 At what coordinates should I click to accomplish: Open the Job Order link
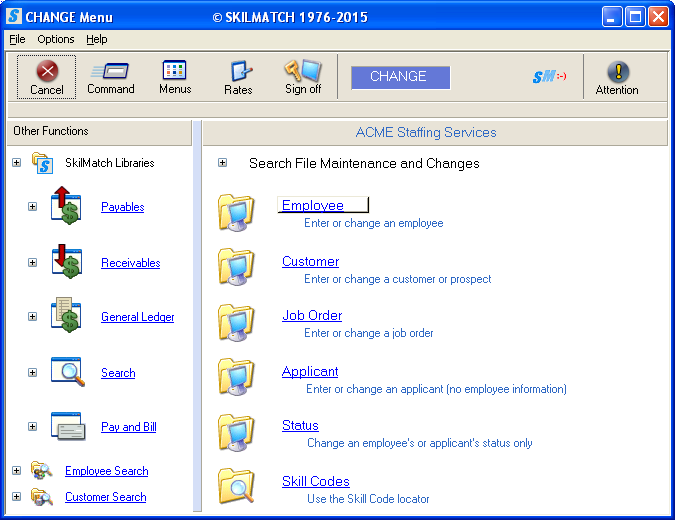(312, 316)
